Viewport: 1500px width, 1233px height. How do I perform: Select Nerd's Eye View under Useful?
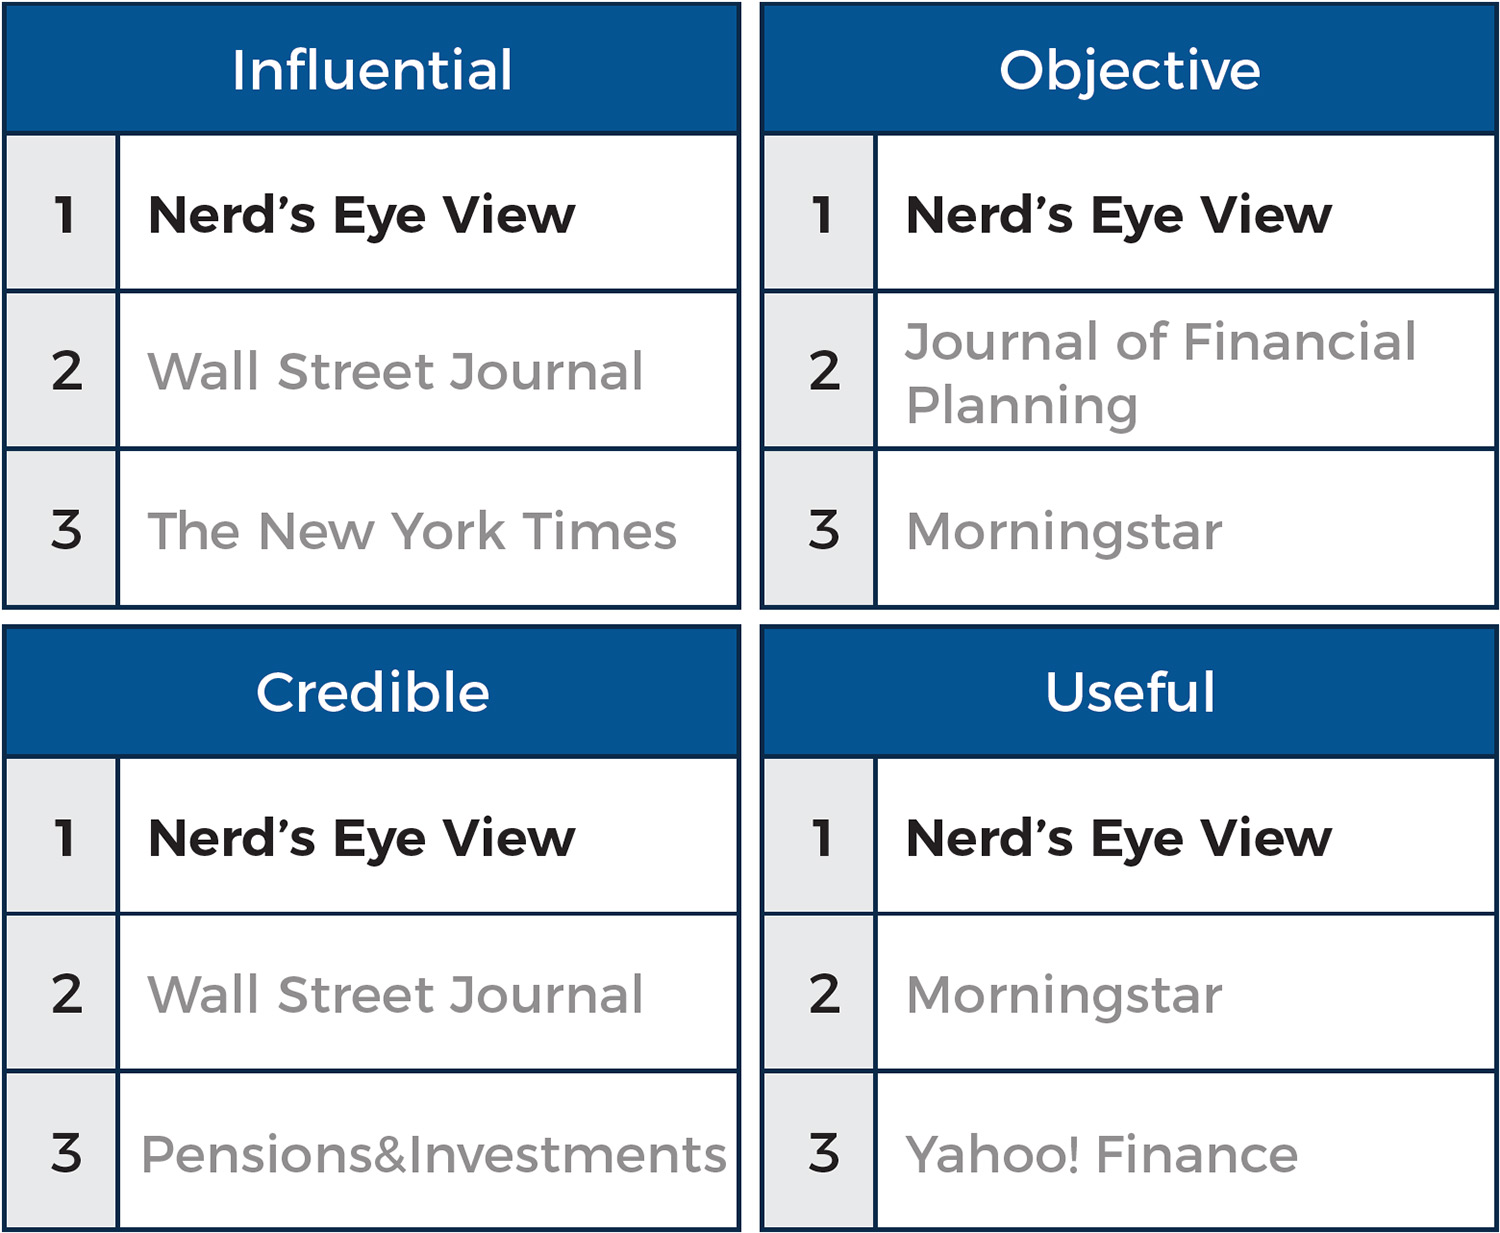pyautogui.click(x=1118, y=838)
